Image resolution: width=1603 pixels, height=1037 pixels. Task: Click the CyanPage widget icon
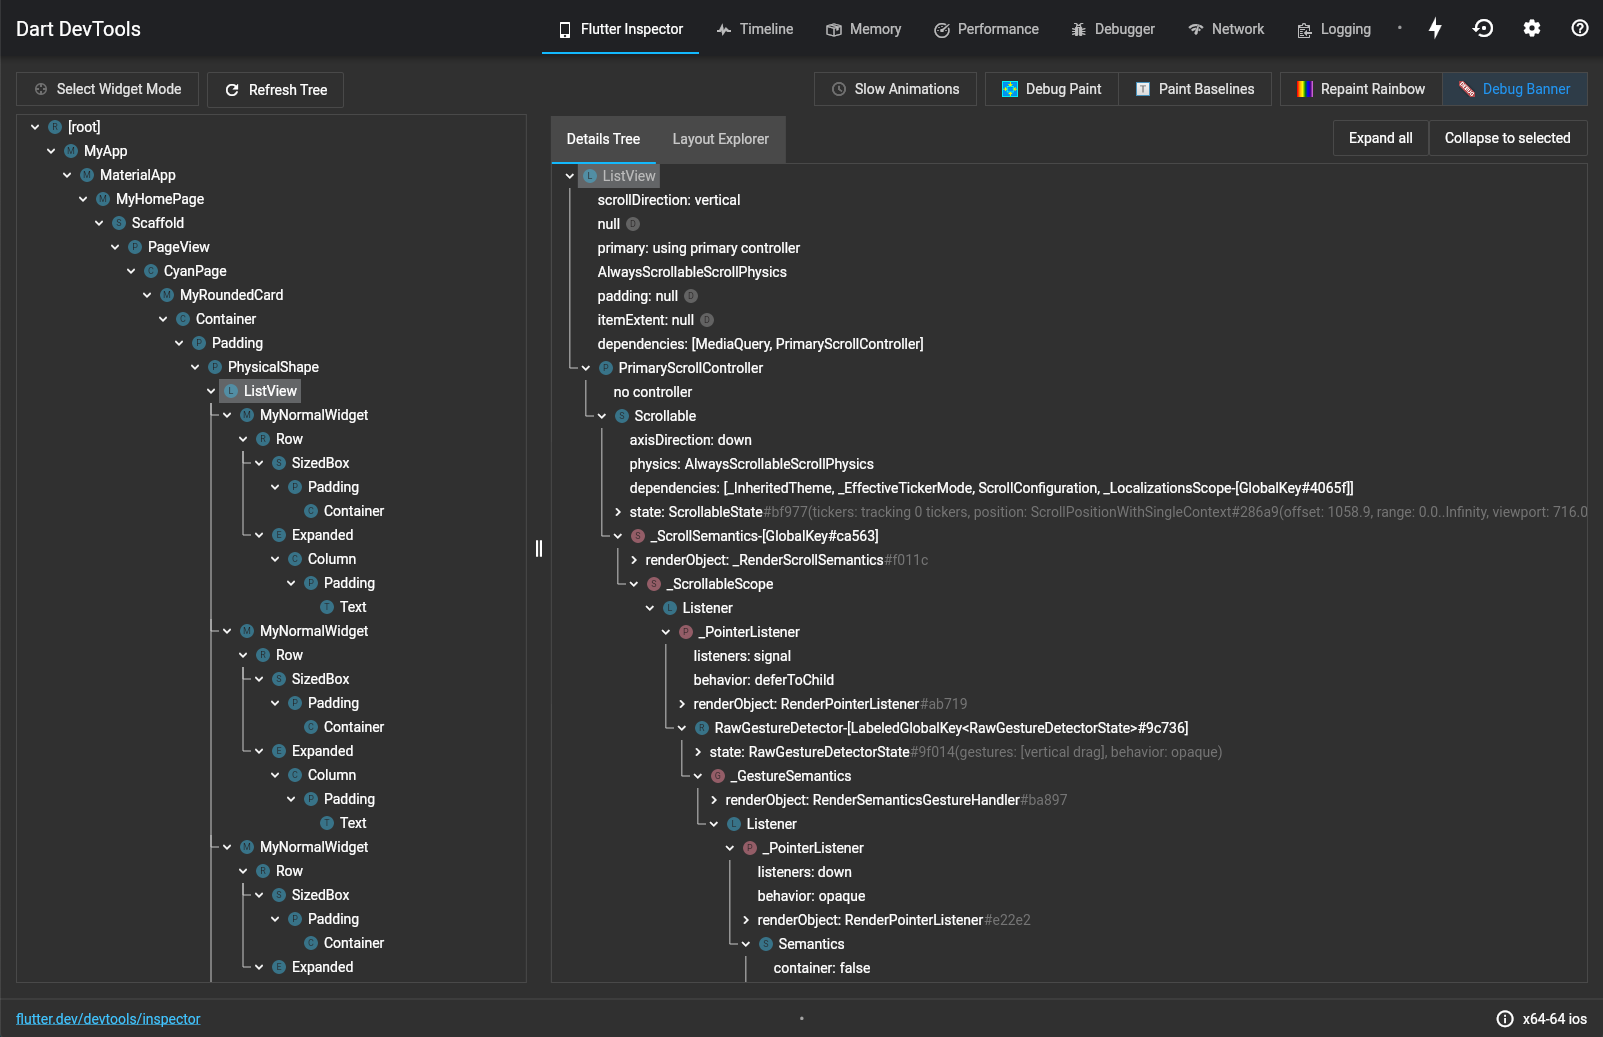(x=151, y=271)
